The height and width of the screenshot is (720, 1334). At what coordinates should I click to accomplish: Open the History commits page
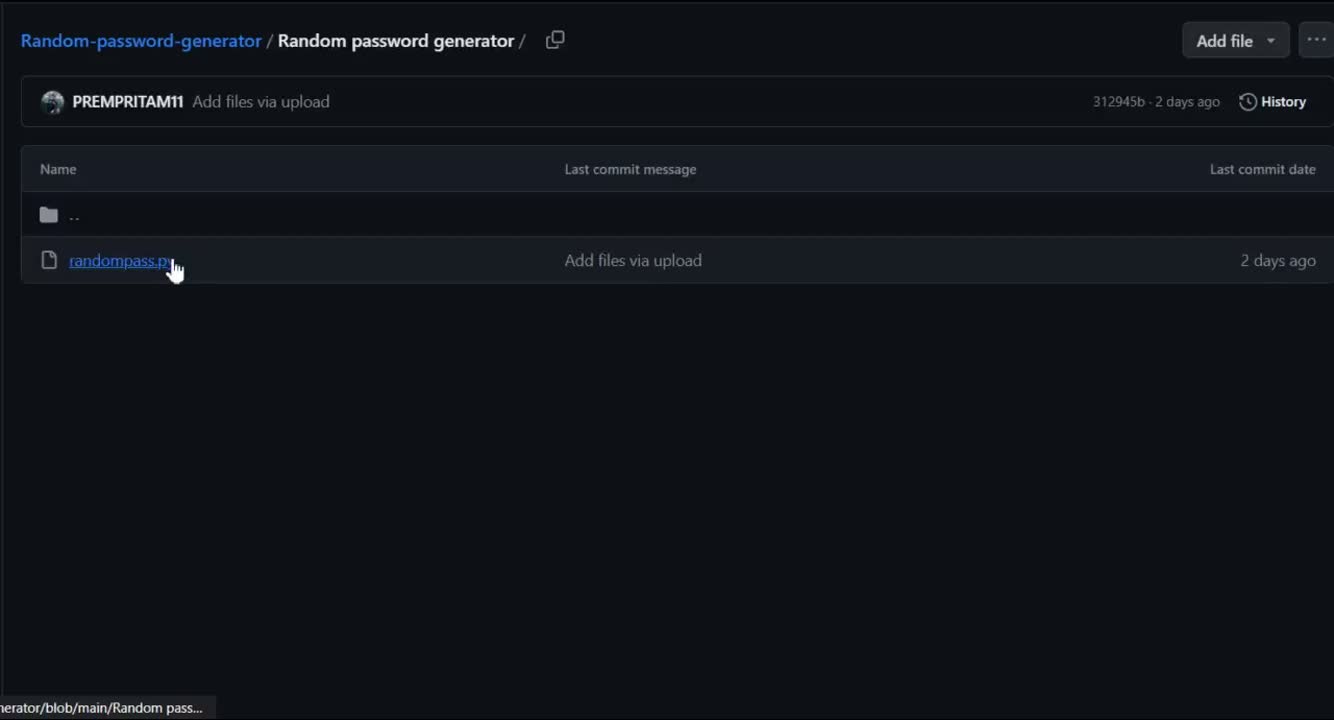pos(1273,102)
